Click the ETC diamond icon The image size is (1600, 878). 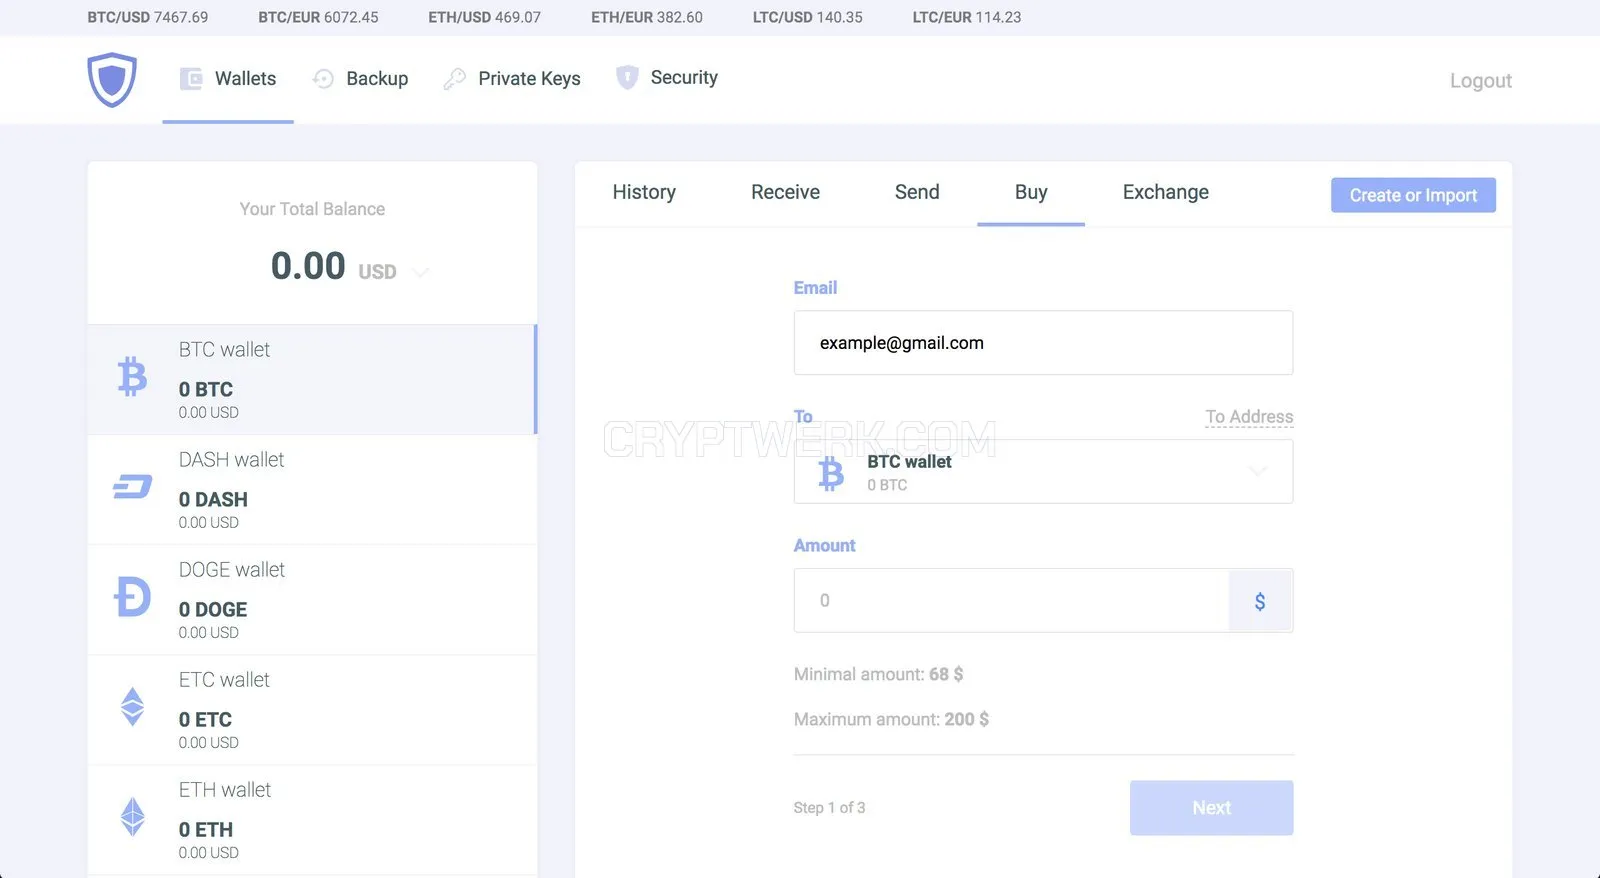click(132, 707)
